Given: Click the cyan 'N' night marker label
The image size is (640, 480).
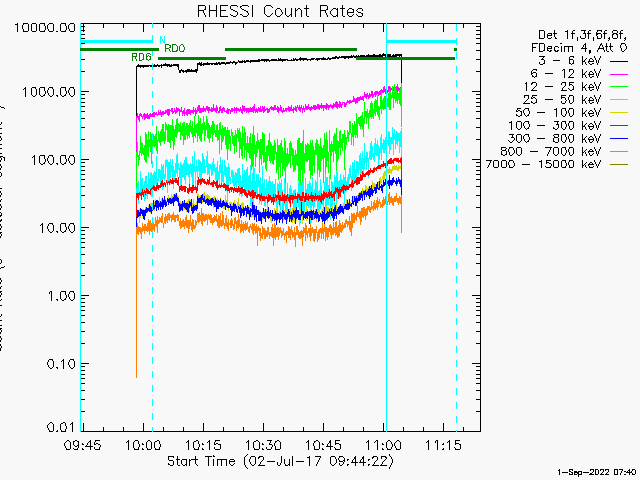Looking at the screenshot, I should pyautogui.click(x=162, y=40).
